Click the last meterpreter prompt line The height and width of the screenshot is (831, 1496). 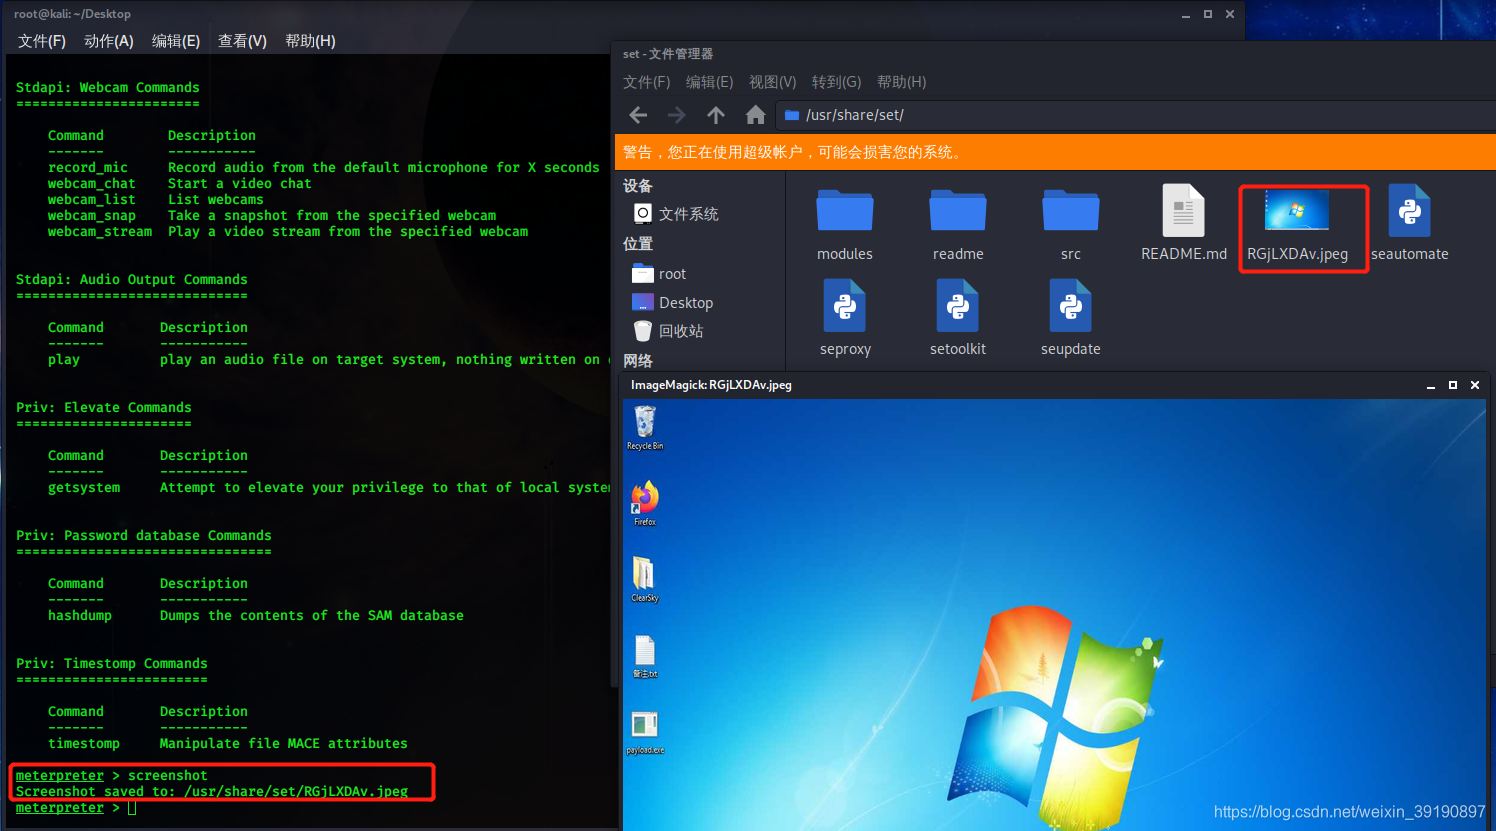coord(76,808)
